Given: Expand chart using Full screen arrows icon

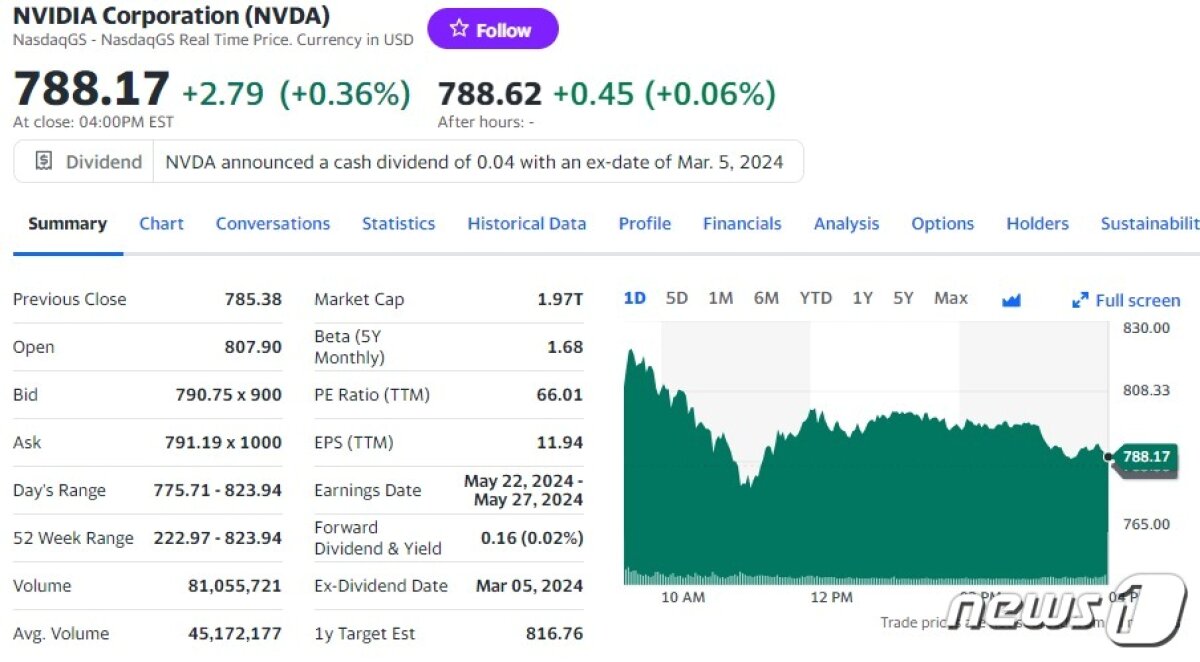Looking at the screenshot, I should pyautogui.click(x=1080, y=300).
